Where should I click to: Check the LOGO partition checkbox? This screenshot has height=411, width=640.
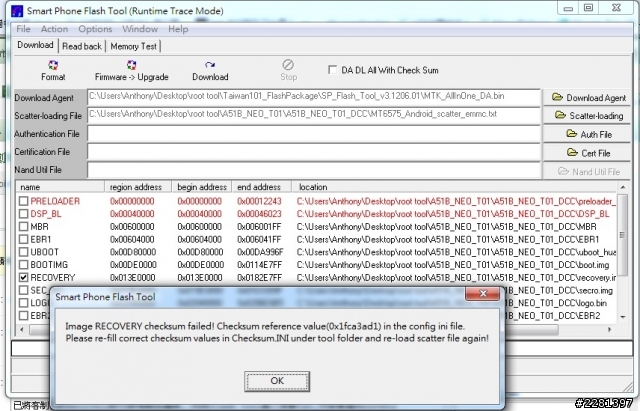click(x=24, y=303)
